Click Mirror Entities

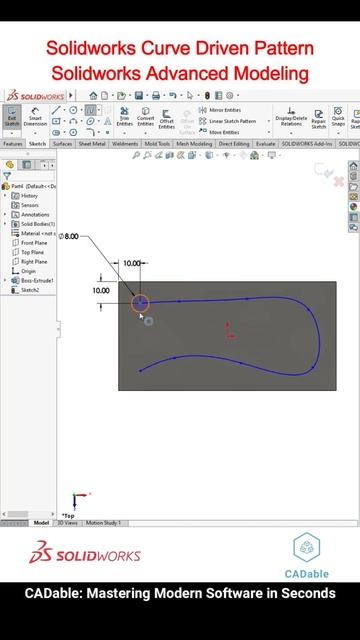point(220,110)
